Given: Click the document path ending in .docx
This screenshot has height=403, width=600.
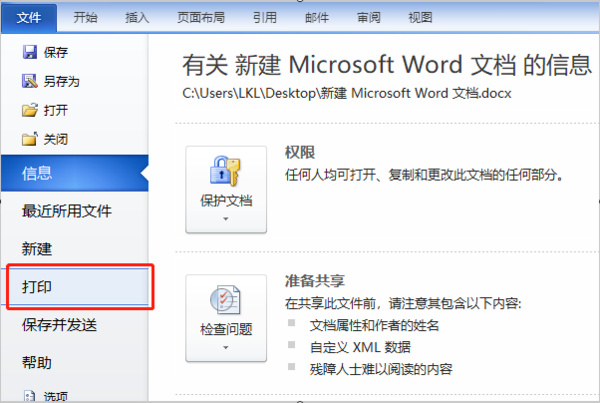Looking at the screenshot, I should 347,93.
